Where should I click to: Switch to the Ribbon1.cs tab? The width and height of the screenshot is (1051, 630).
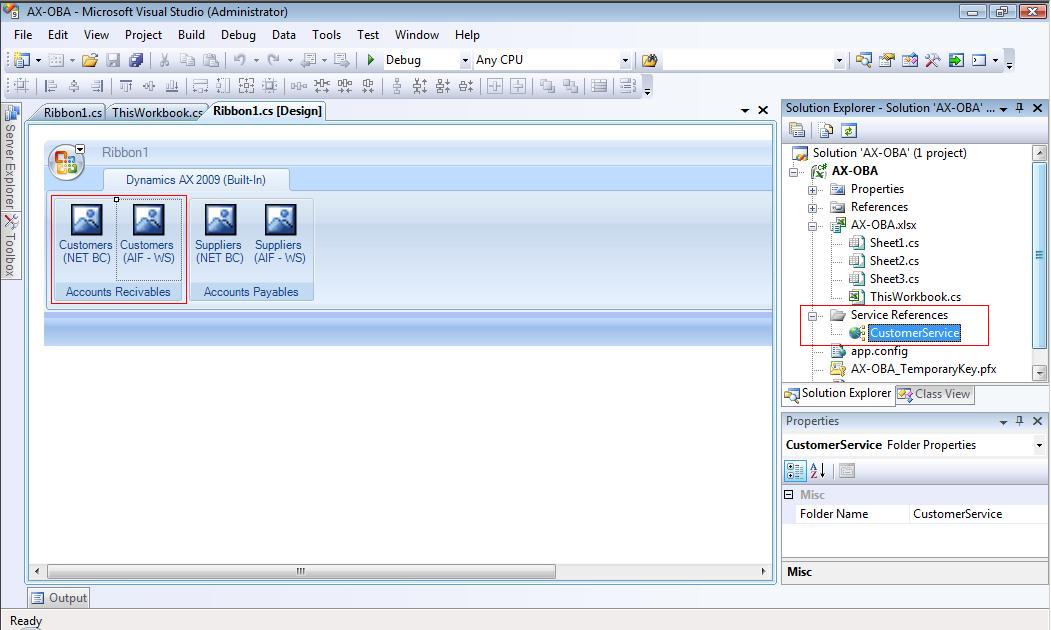point(72,113)
